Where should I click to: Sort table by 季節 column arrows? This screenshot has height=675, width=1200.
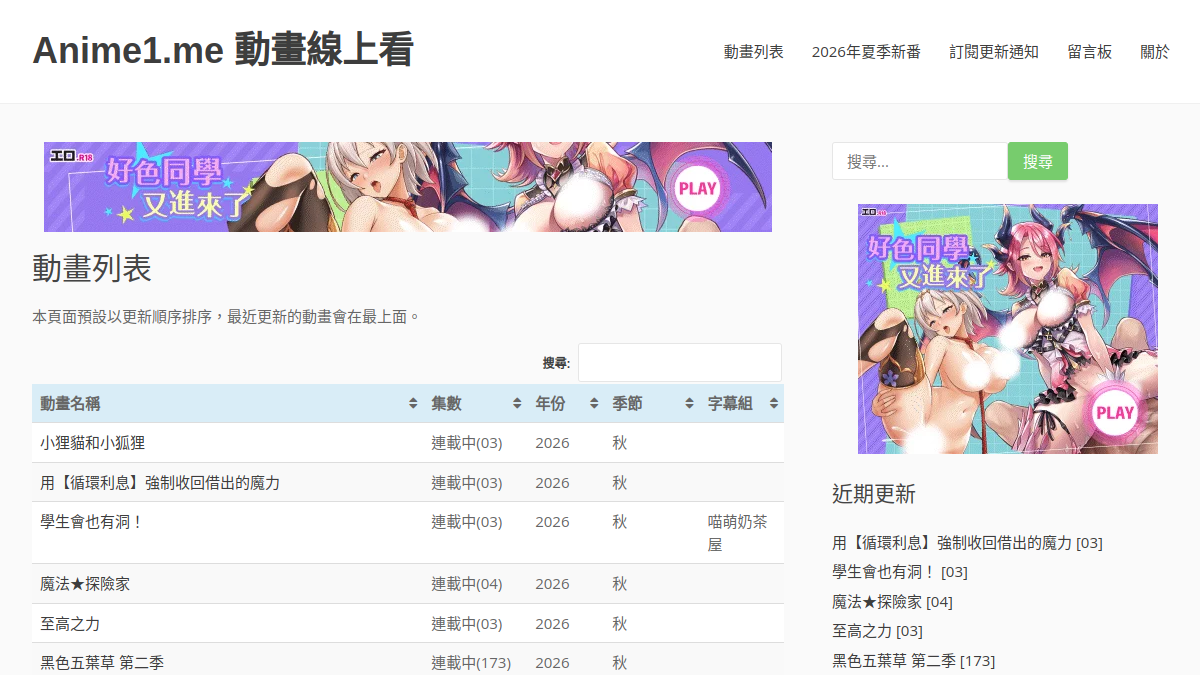click(689, 404)
